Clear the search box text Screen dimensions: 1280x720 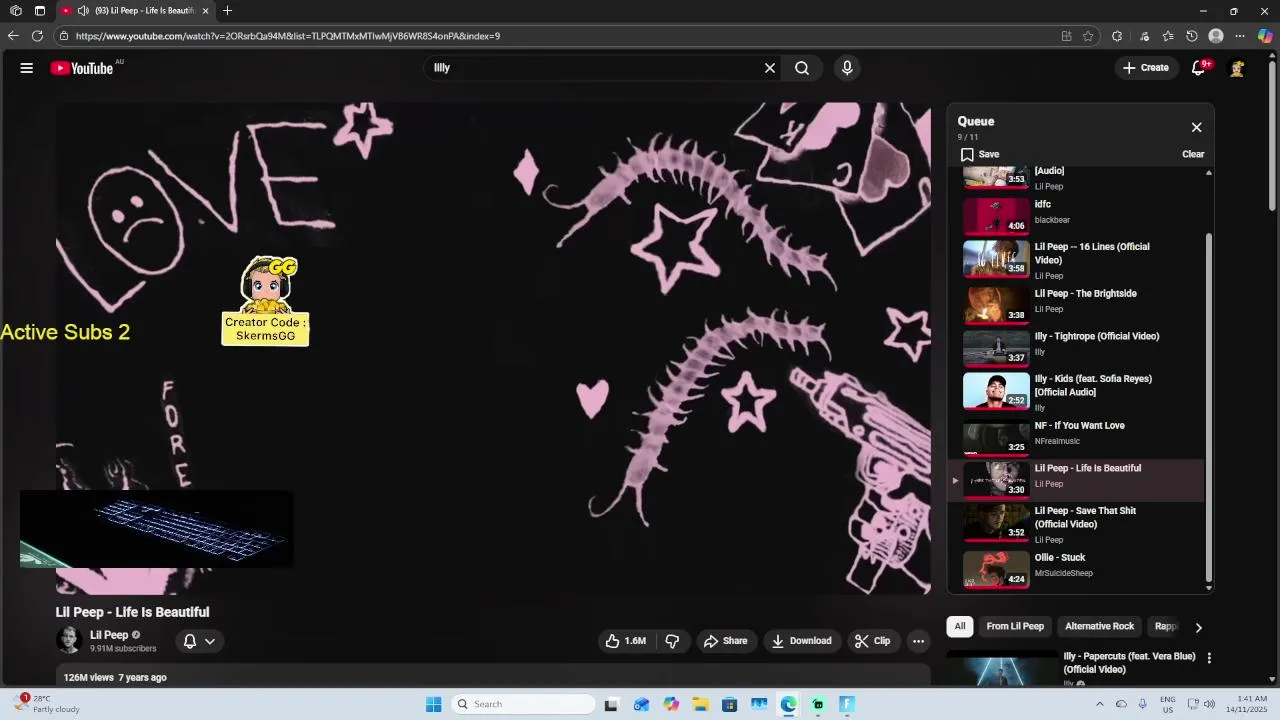coord(770,68)
